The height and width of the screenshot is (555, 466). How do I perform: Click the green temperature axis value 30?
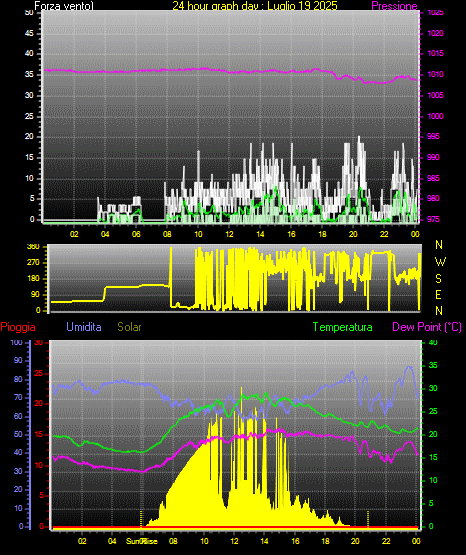point(433,388)
